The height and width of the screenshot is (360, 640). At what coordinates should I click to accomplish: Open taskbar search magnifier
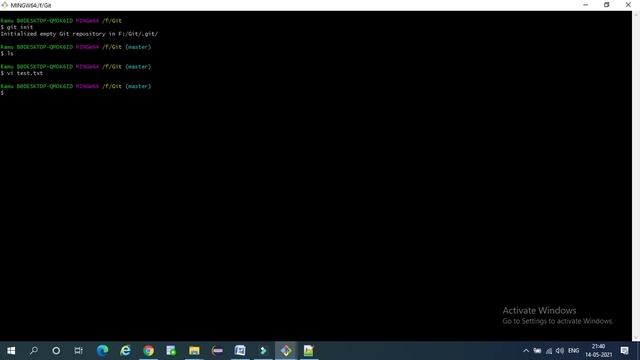34,351
